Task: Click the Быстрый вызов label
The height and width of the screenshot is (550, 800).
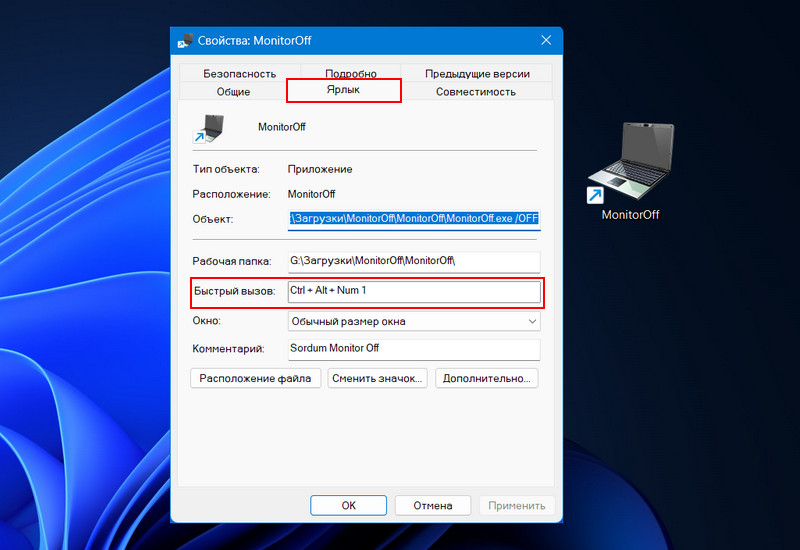Action: click(x=234, y=291)
